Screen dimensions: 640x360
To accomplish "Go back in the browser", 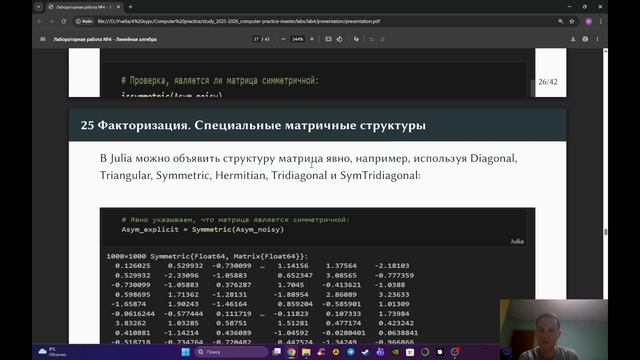I will tap(40, 21).
